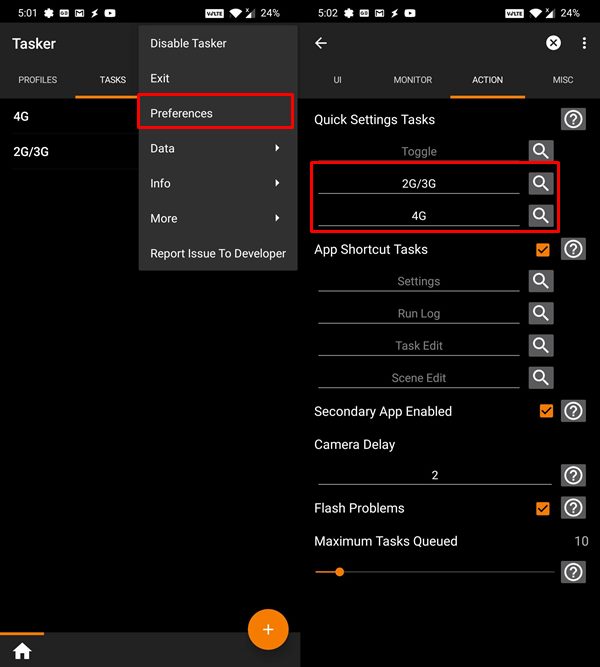Tap the orange add task plus button
The width and height of the screenshot is (600, 667).
tap(268, 629)
